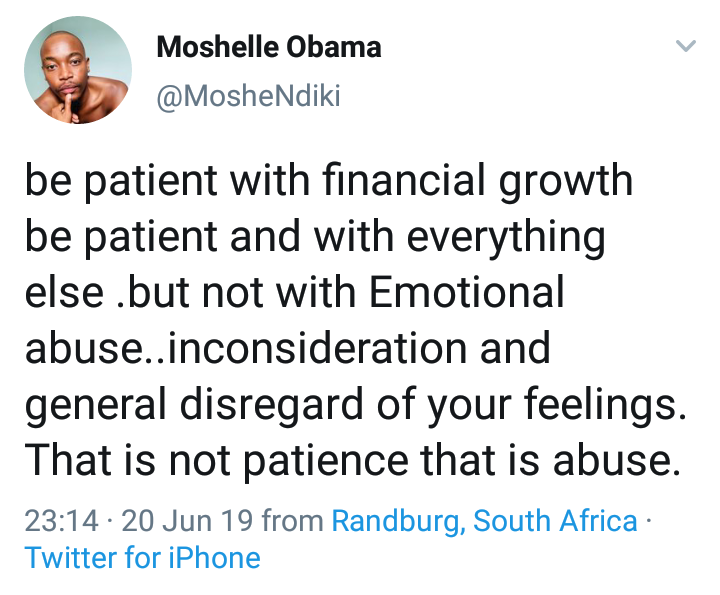Click the 'abuse..inconsideration and' line
Screen dimensions: 720x595
tap(287, 348)
